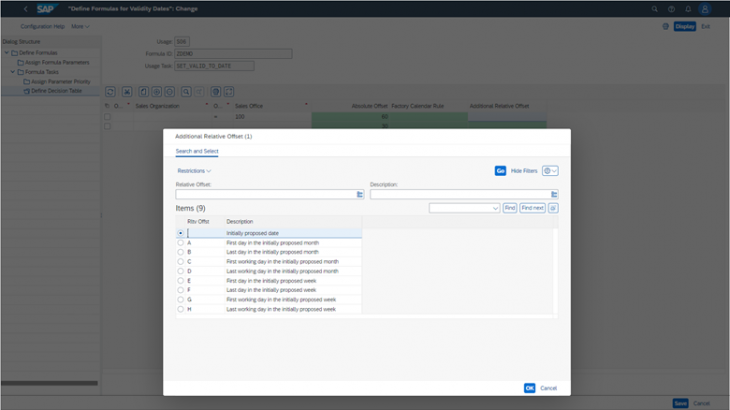Select Assign Parameter Priority in tree
Image resolution: width=730 pixels, height=410 pixels.
pos(61,81)
